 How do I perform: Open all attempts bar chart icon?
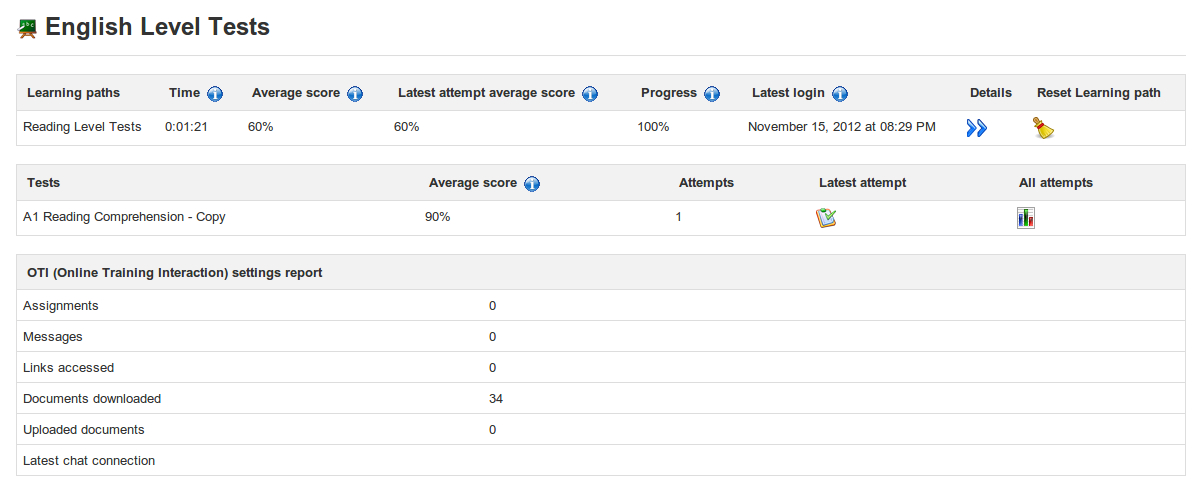(x=1026, y=218)
